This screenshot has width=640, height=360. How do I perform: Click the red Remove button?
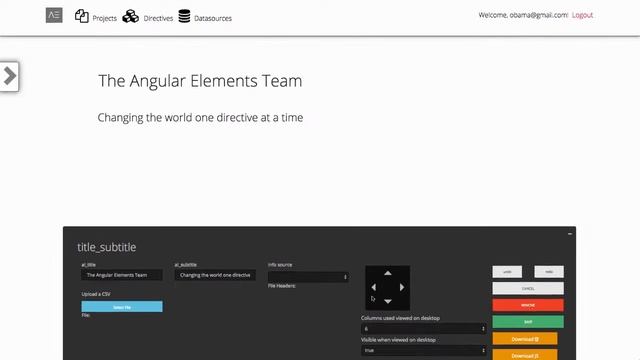[x=528, y=305]
